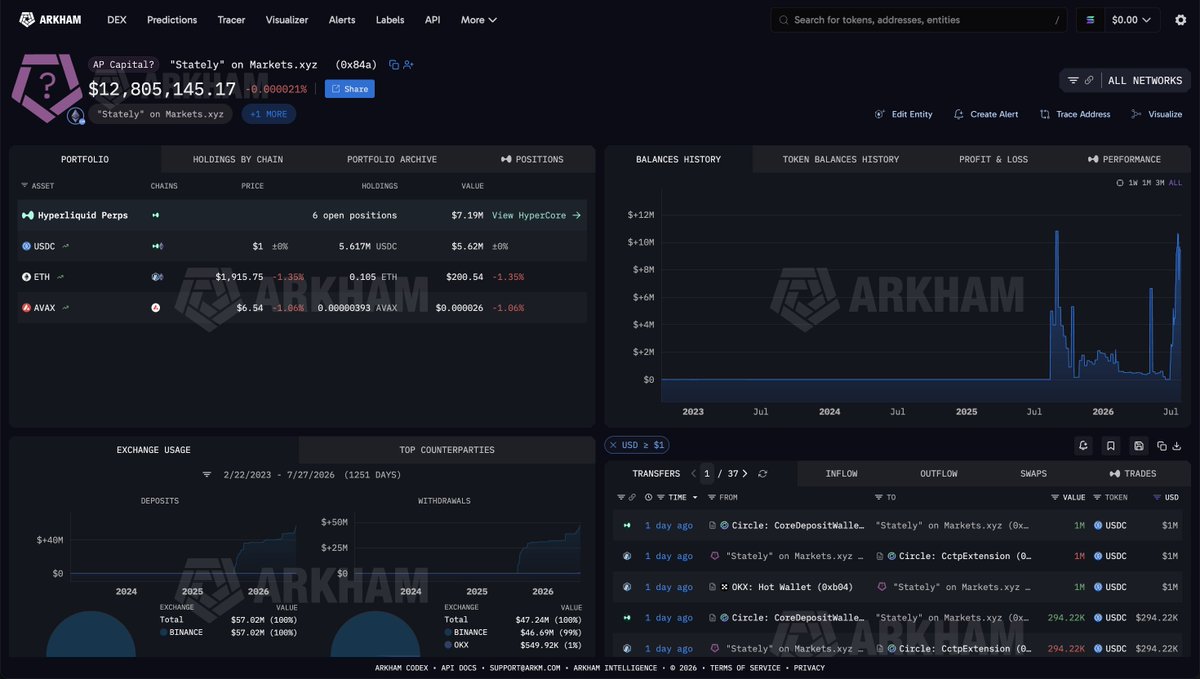Click the ETH price chart icon
The height and width of the screenshot is (679, 1200).
60,277
